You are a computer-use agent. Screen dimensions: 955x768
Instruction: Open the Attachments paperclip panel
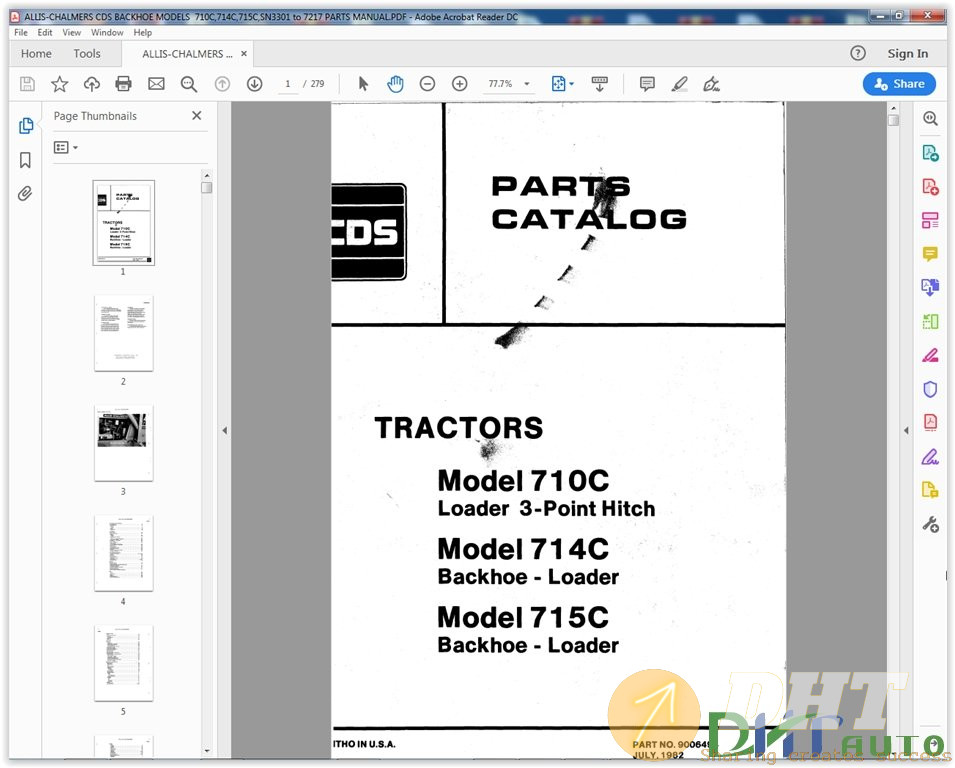[x=25, y=194]
